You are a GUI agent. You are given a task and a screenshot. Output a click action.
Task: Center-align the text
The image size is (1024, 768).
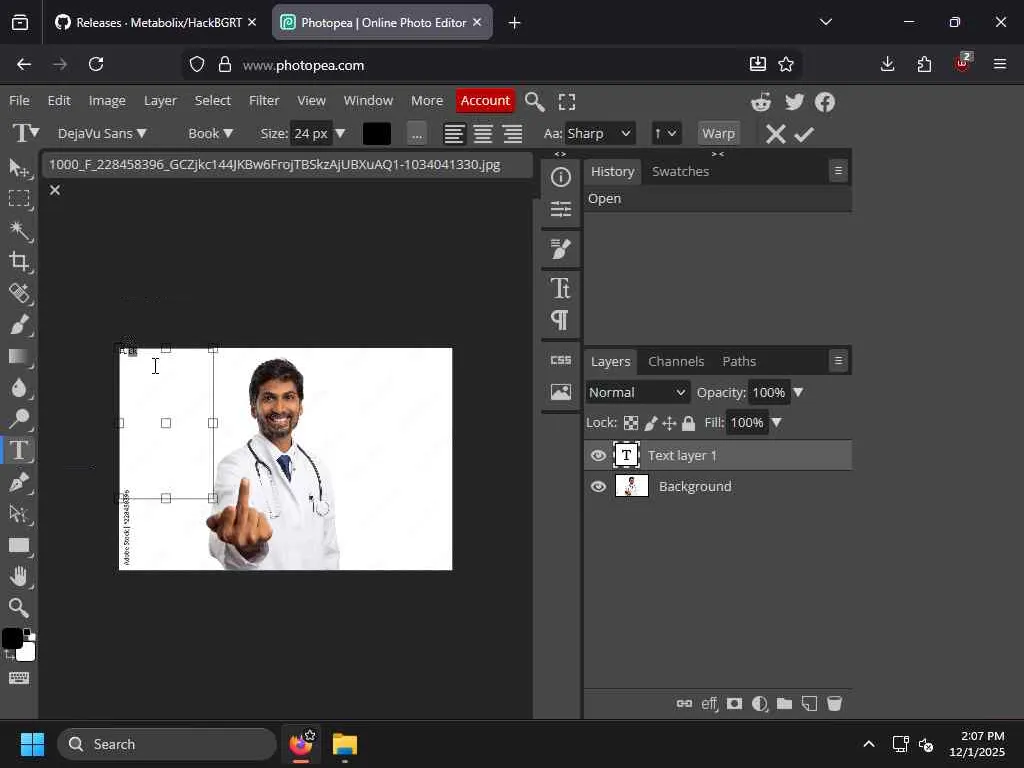pos(483,134)
